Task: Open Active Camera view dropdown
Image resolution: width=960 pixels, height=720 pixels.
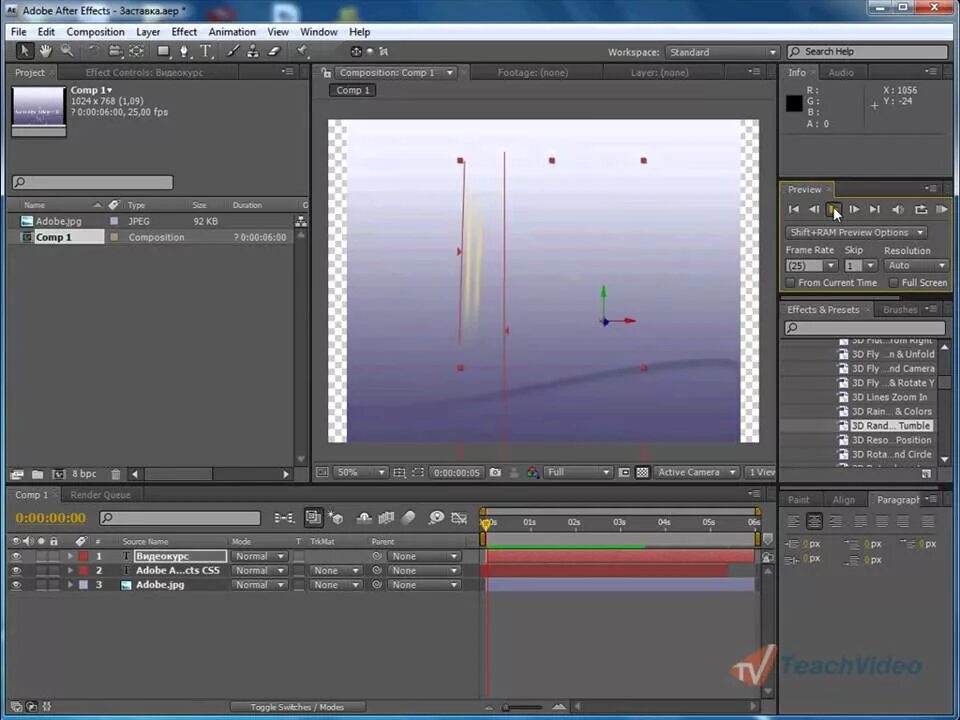Action: 696,473
